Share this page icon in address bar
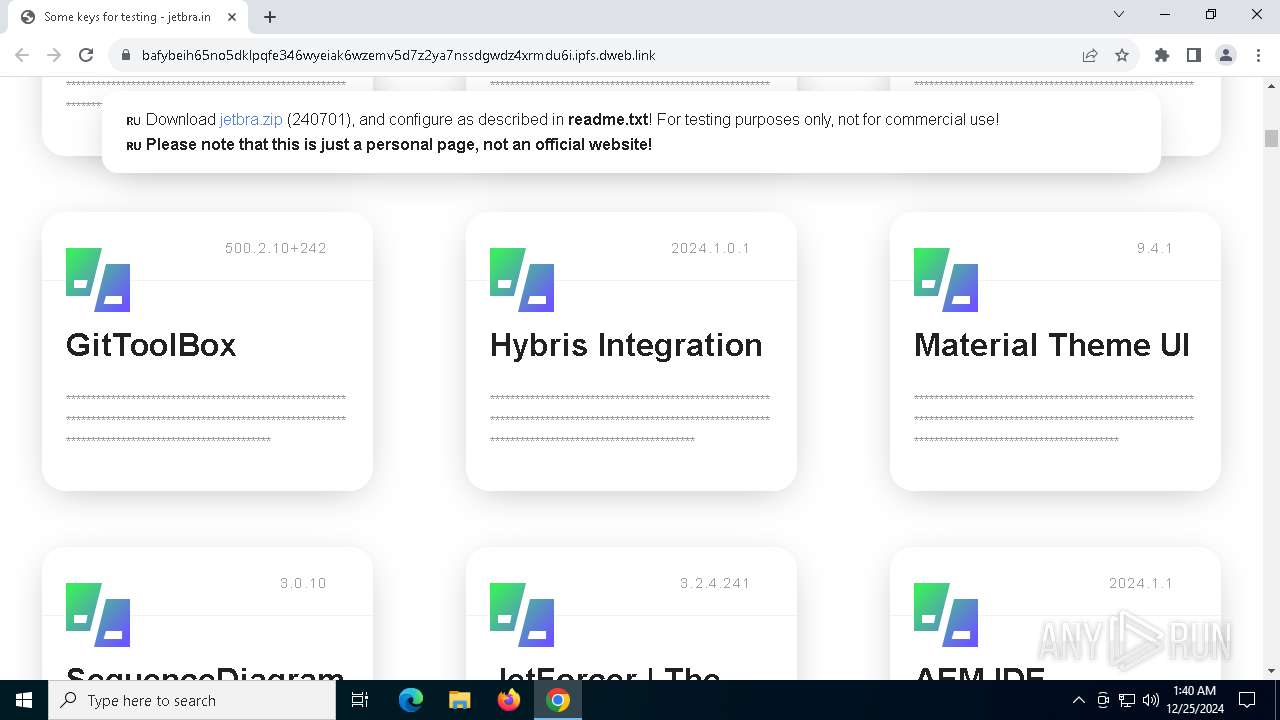The width and height of the screenshot is (1280, 720). click(1090, 55)
